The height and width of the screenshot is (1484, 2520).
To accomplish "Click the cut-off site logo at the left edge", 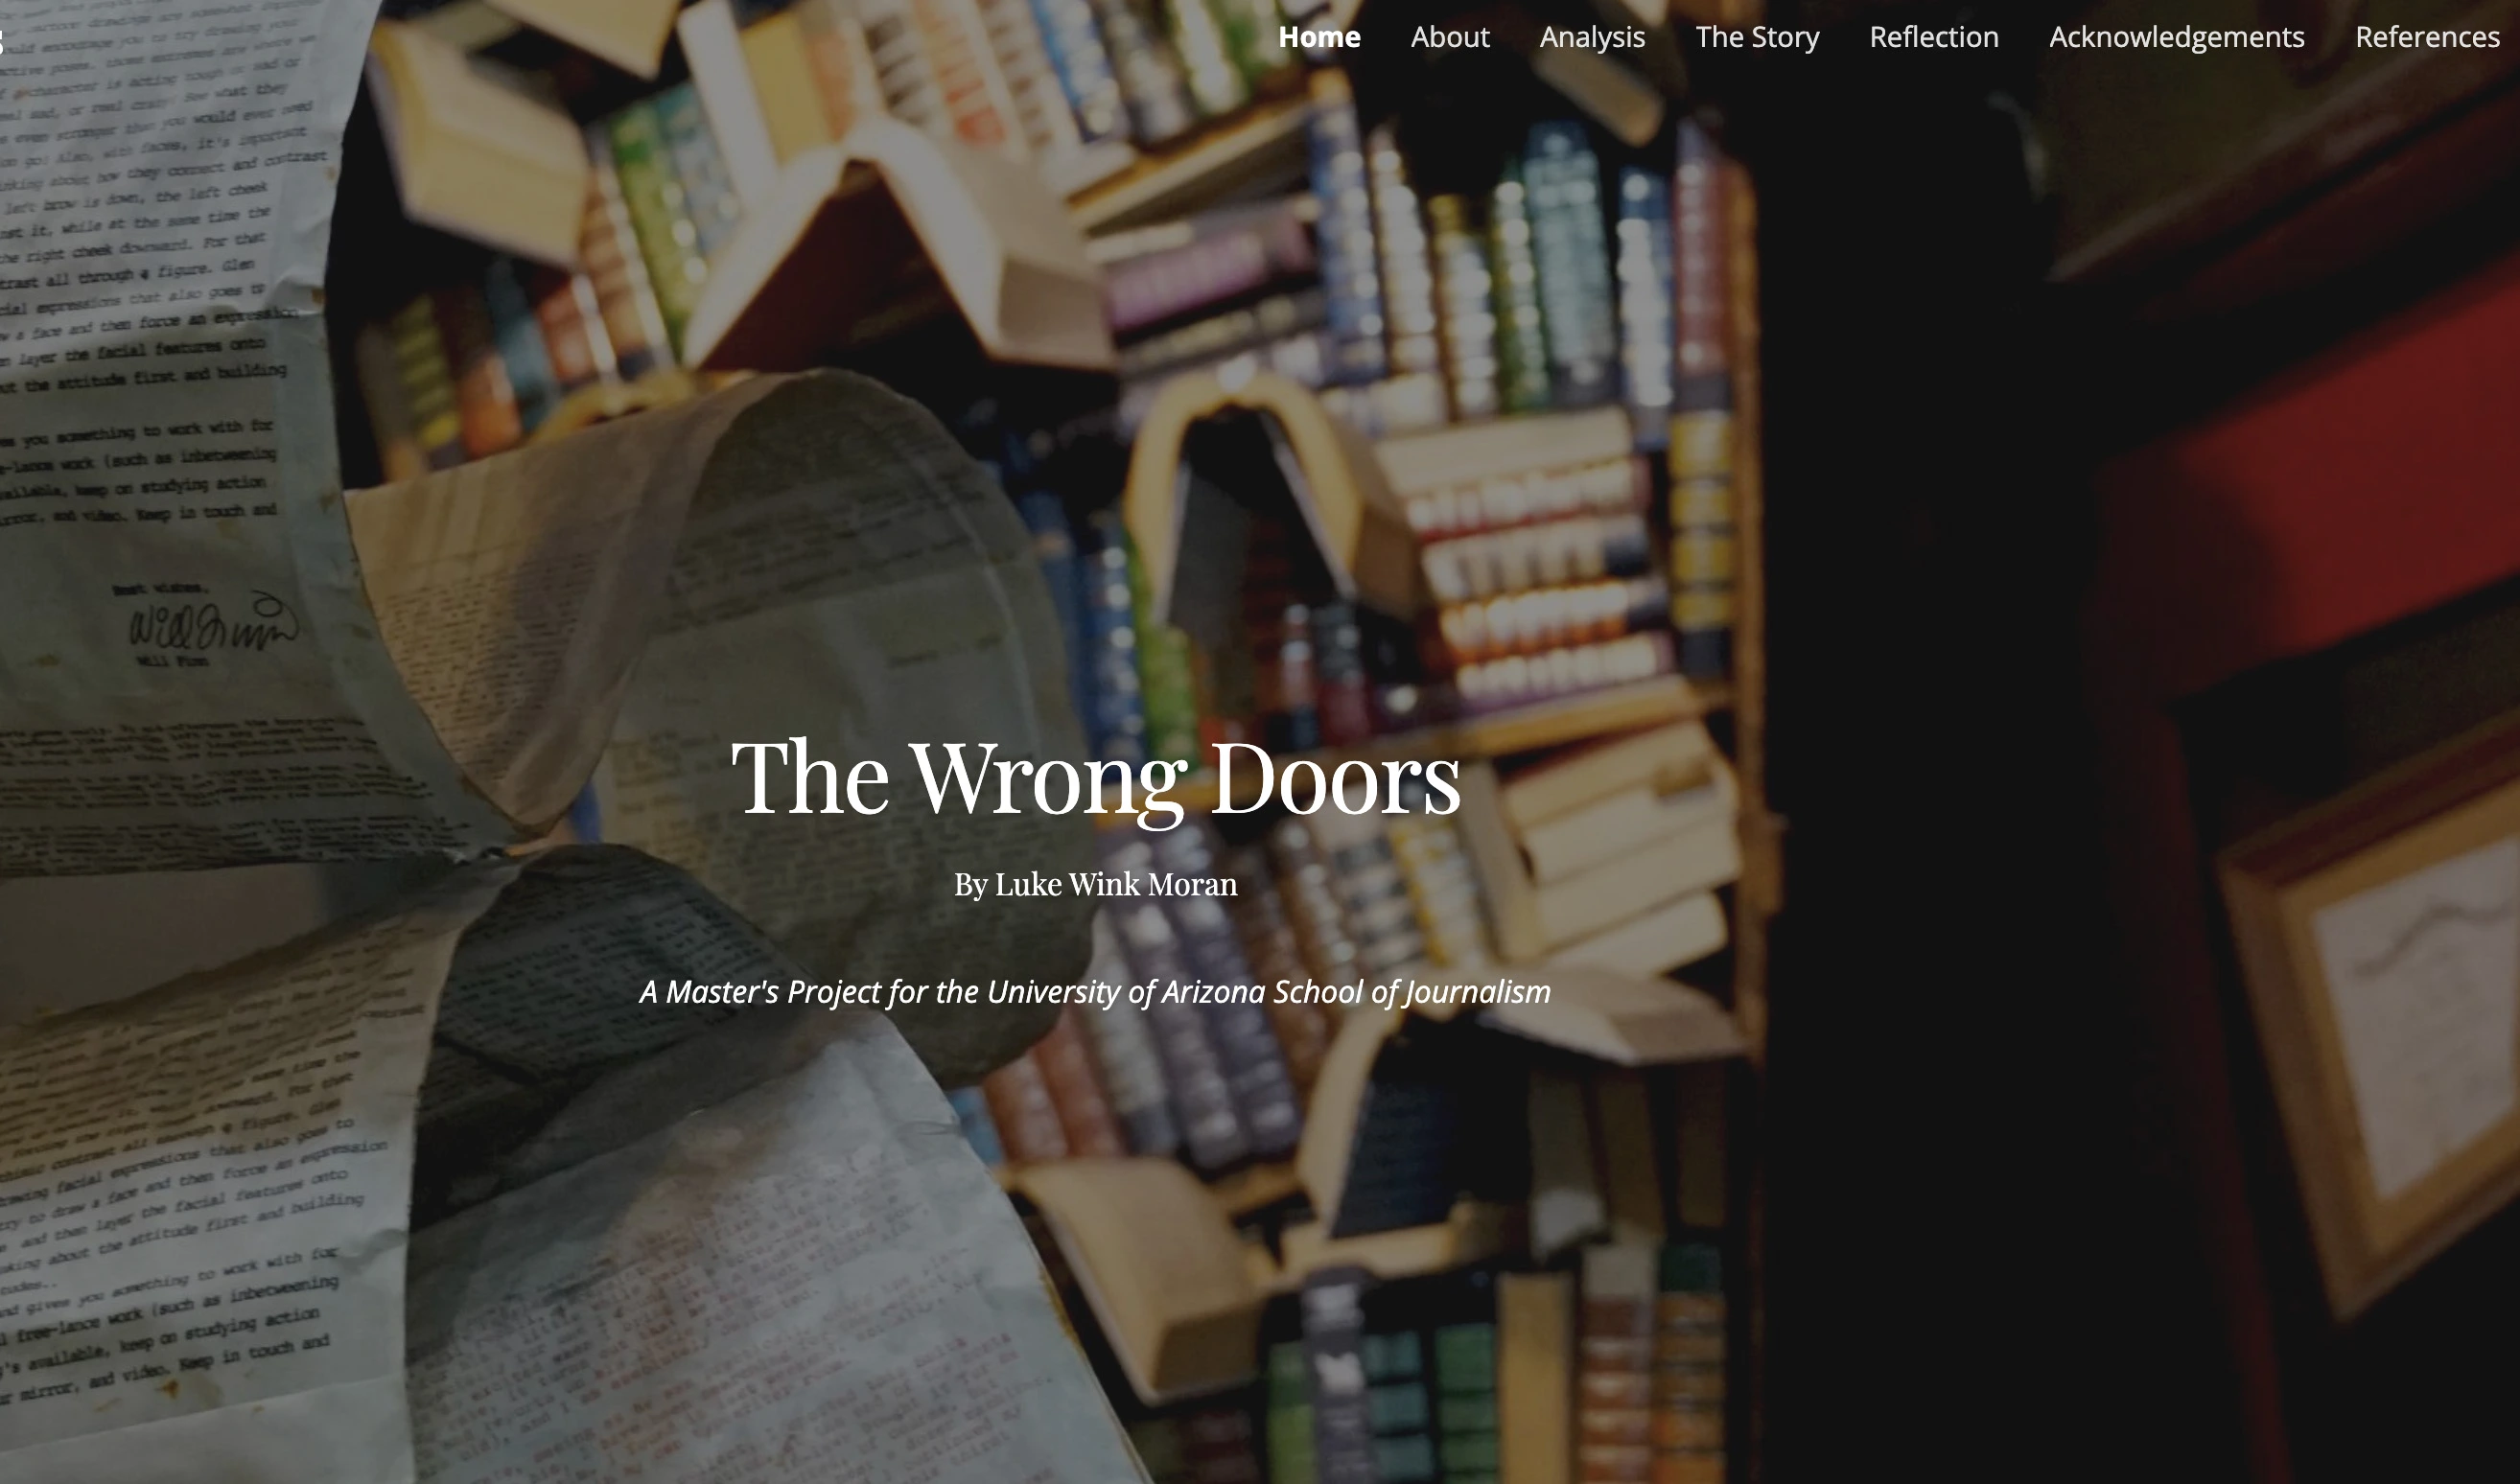I will pos(2,40).
